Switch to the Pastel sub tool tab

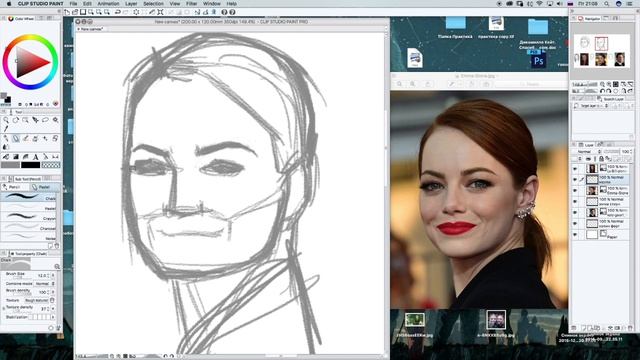[x=44, y=187]
